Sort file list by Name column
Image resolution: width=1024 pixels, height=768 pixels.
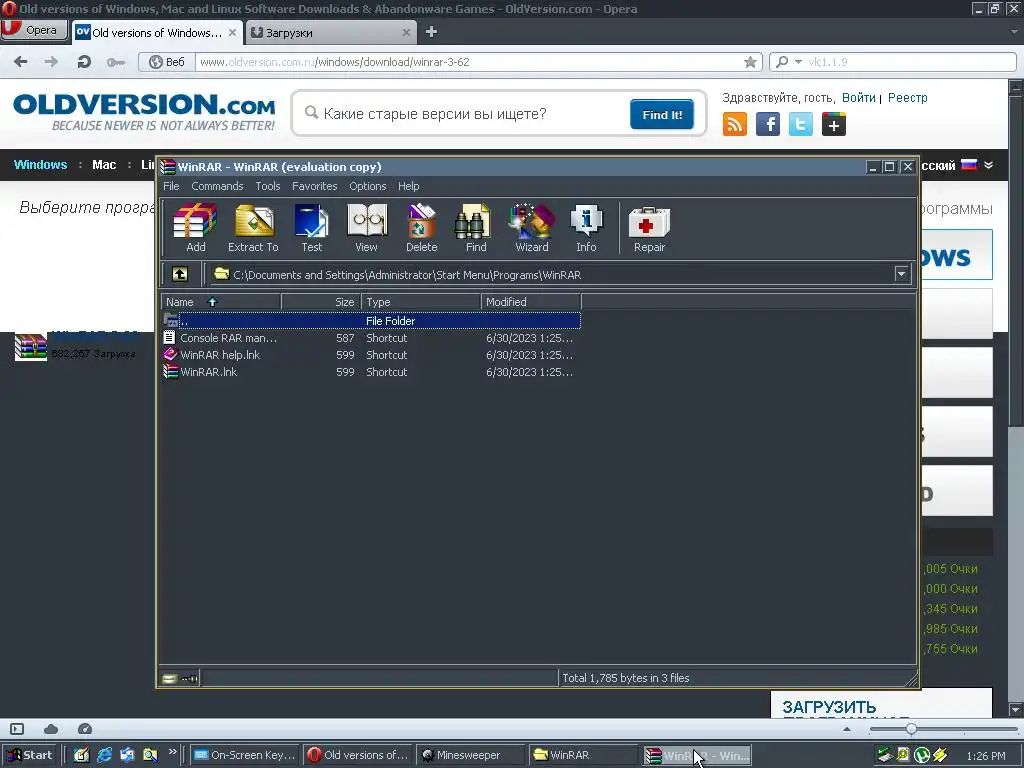click(x=221, y=302)
